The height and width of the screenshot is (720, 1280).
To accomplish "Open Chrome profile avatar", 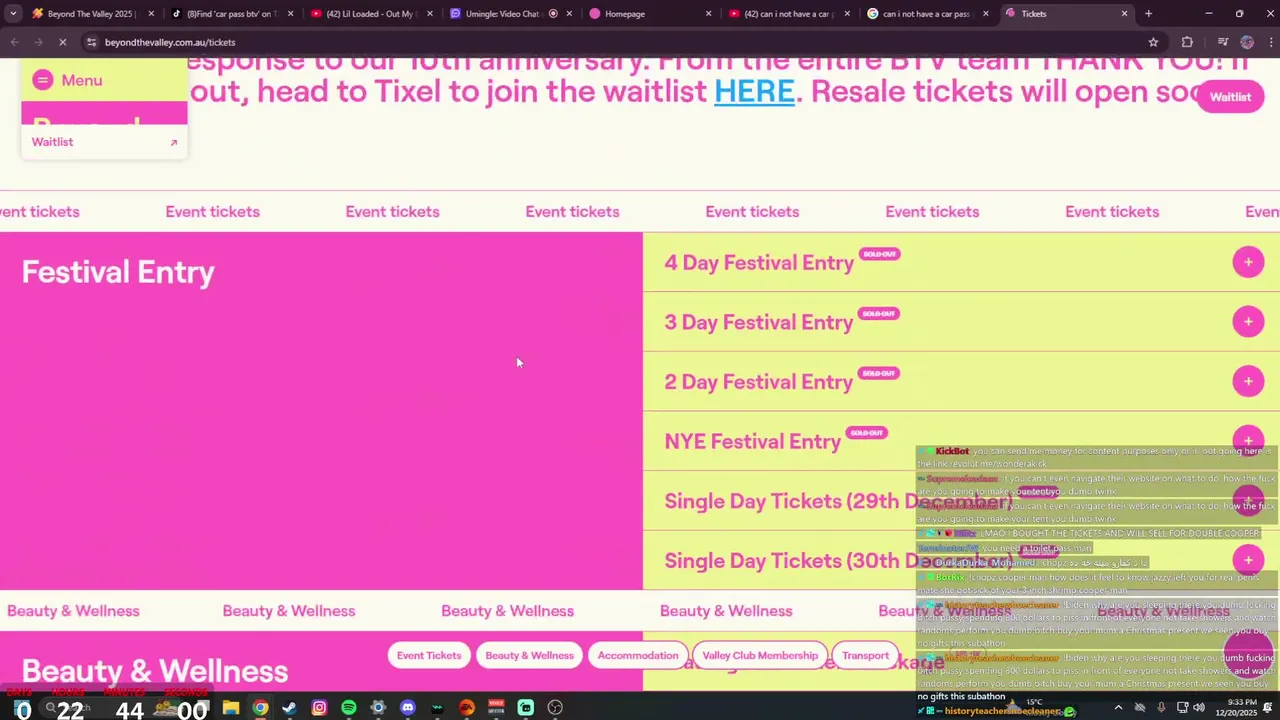I will 1247,42.
